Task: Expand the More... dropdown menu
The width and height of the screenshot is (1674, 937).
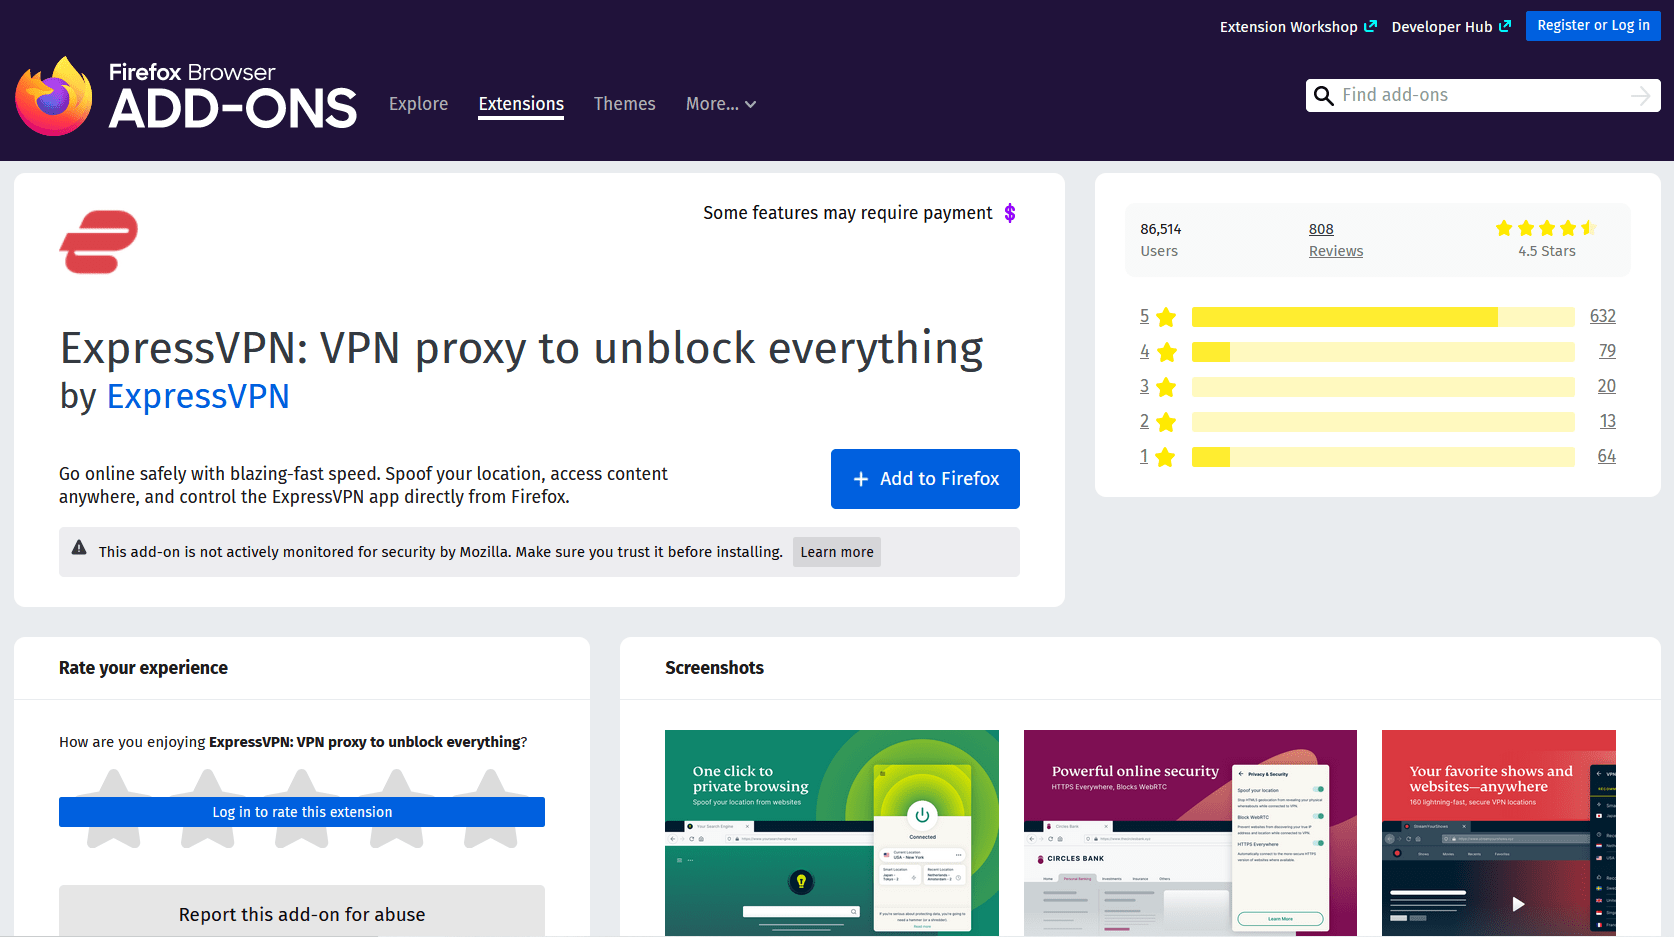Action: pos(721,104)
